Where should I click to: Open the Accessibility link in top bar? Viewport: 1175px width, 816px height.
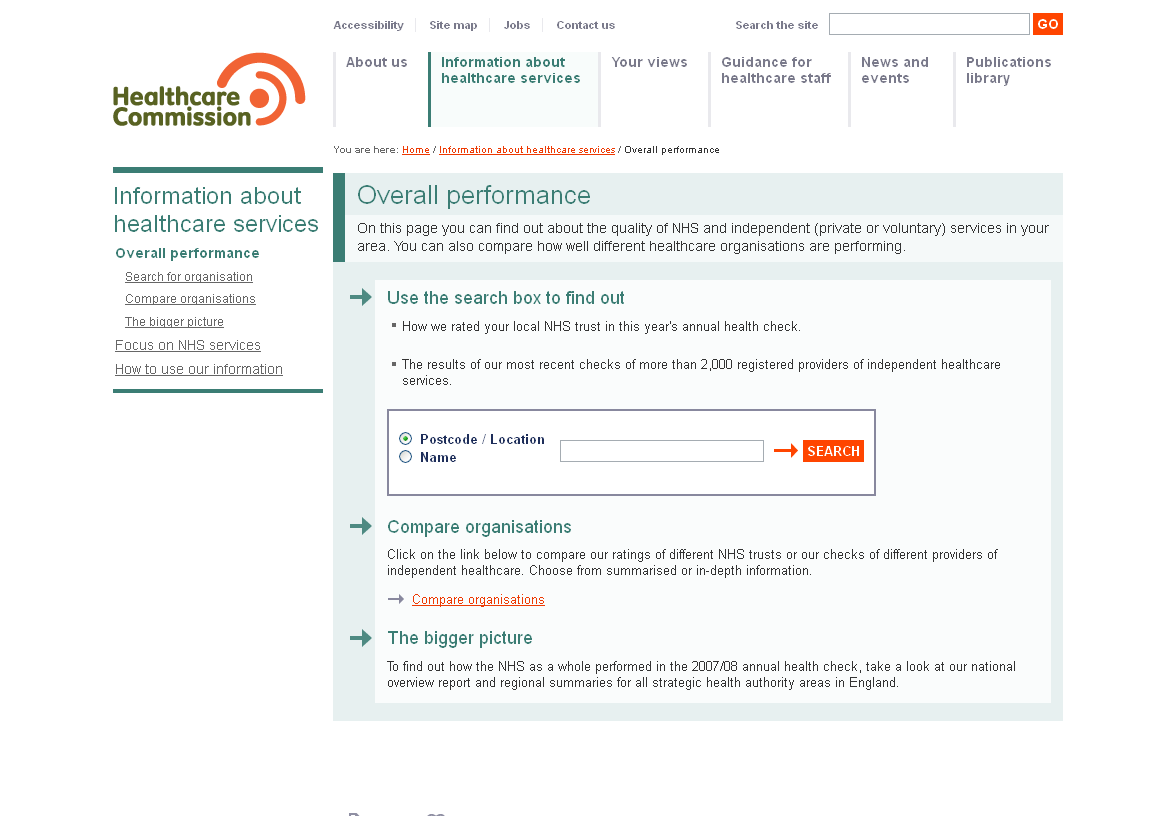[x=368, y=25]
